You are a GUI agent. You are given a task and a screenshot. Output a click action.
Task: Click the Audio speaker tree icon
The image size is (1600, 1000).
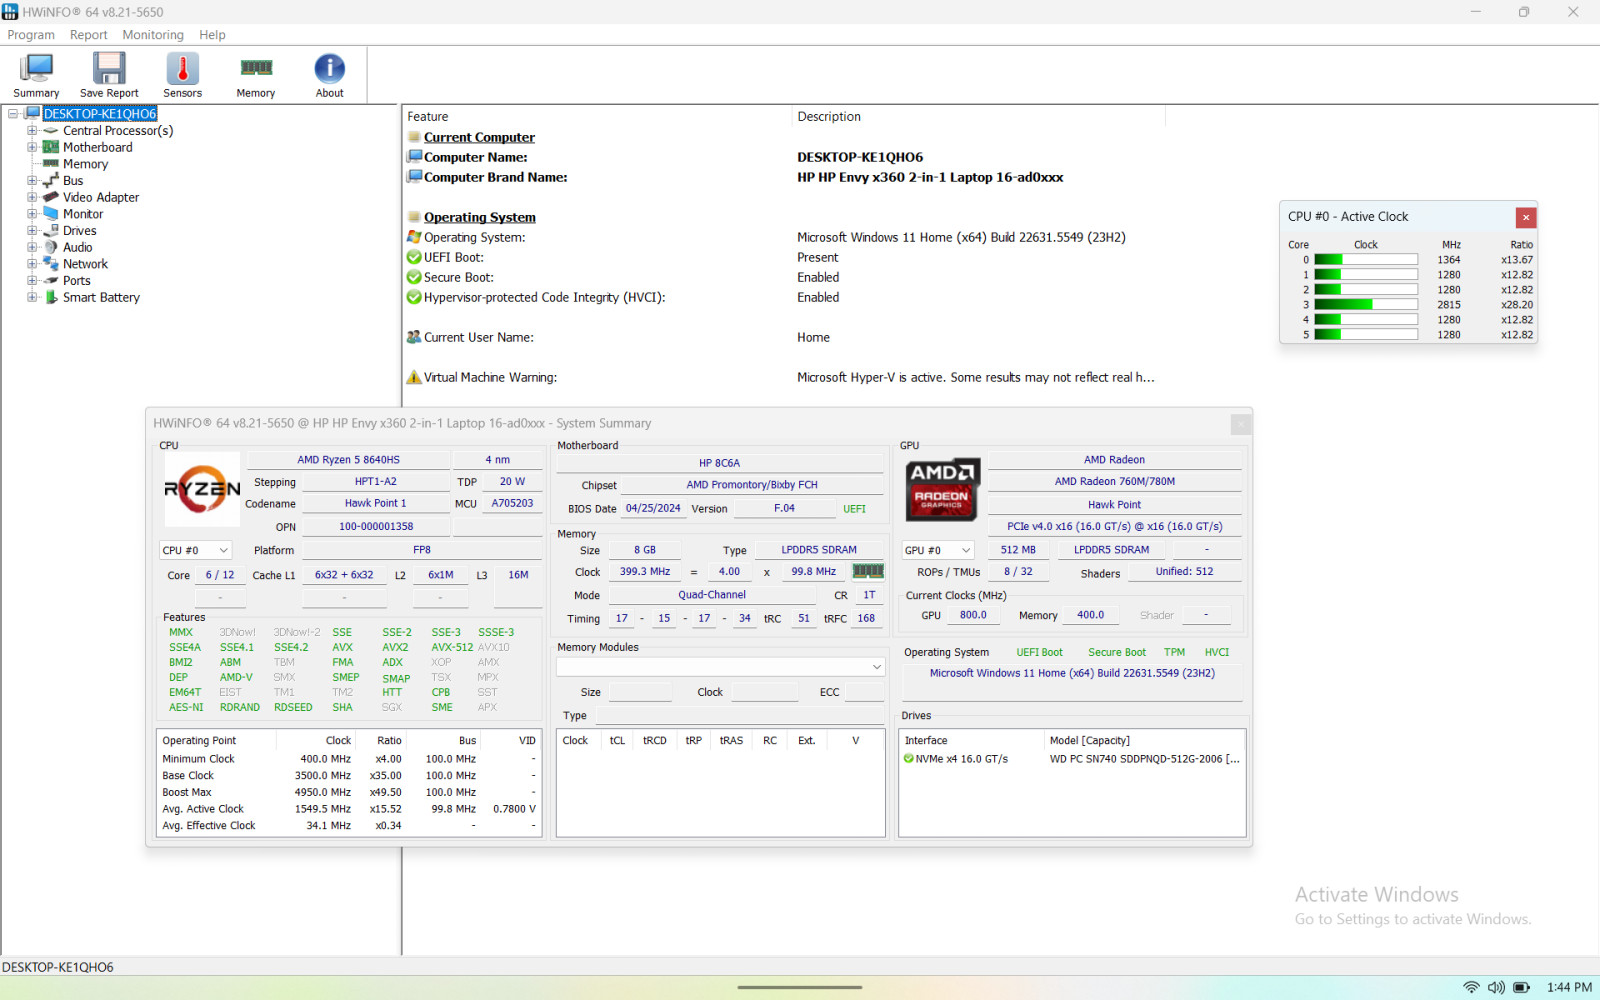[x=51, y=247]
